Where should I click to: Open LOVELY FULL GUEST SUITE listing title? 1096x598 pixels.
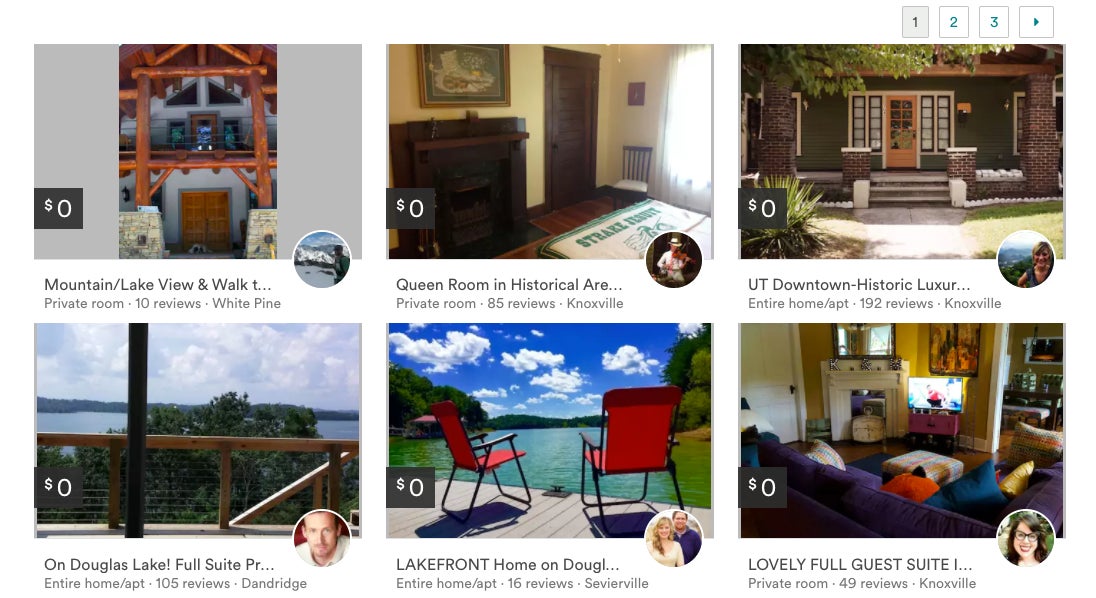coord(860,564)
